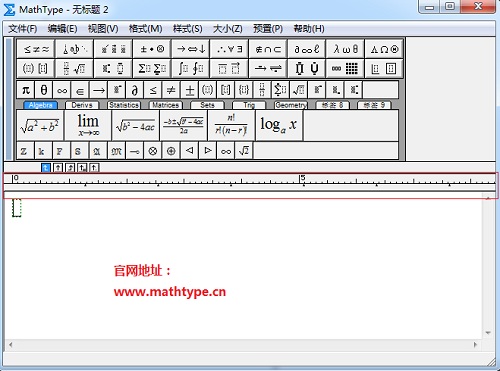Open the integral templates palette
This screenshot has height=371, width=500.
(191, 69)
